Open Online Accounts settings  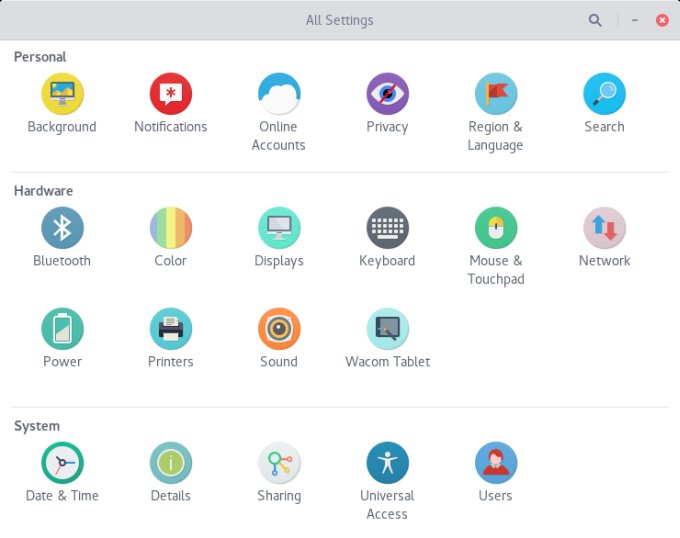[x=279, y=95]
